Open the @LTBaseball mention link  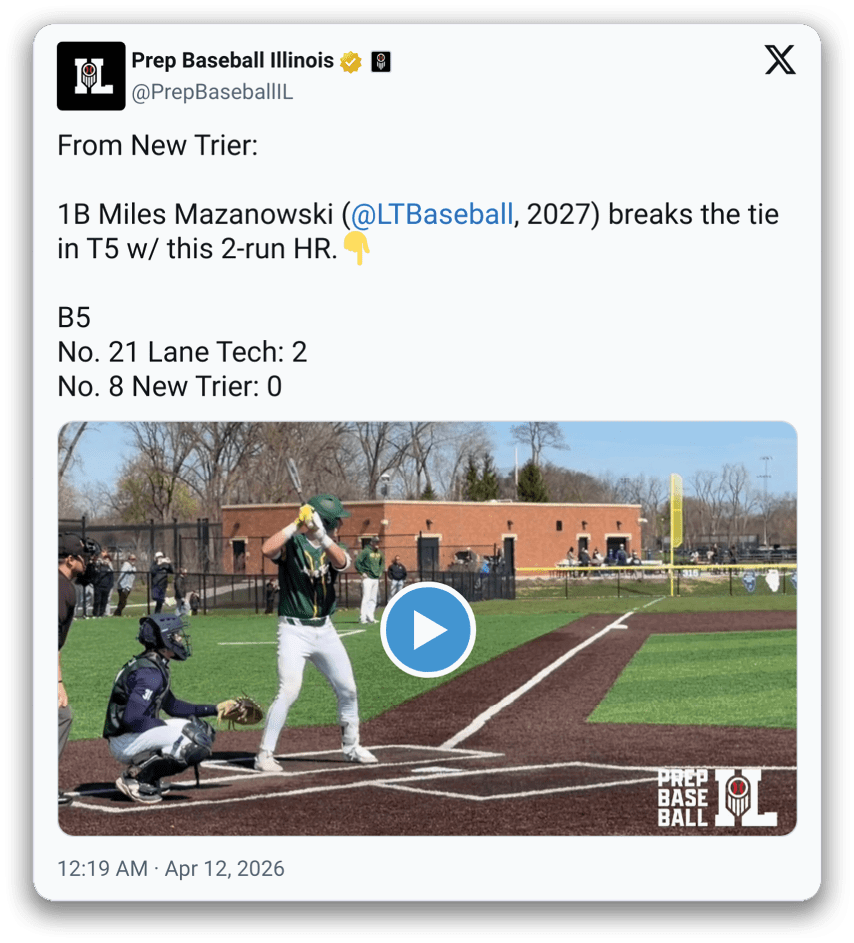click(432, 214)
